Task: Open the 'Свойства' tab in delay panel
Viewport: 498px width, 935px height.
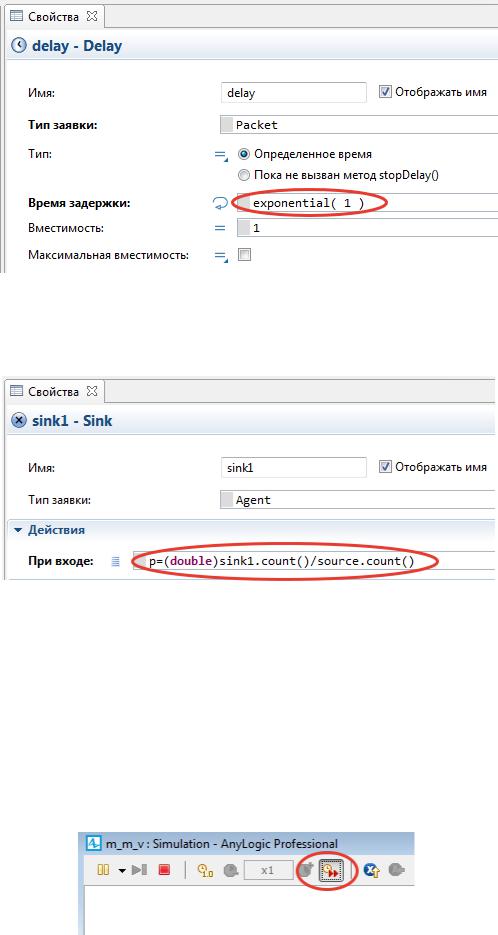Action: pos(53,17)
